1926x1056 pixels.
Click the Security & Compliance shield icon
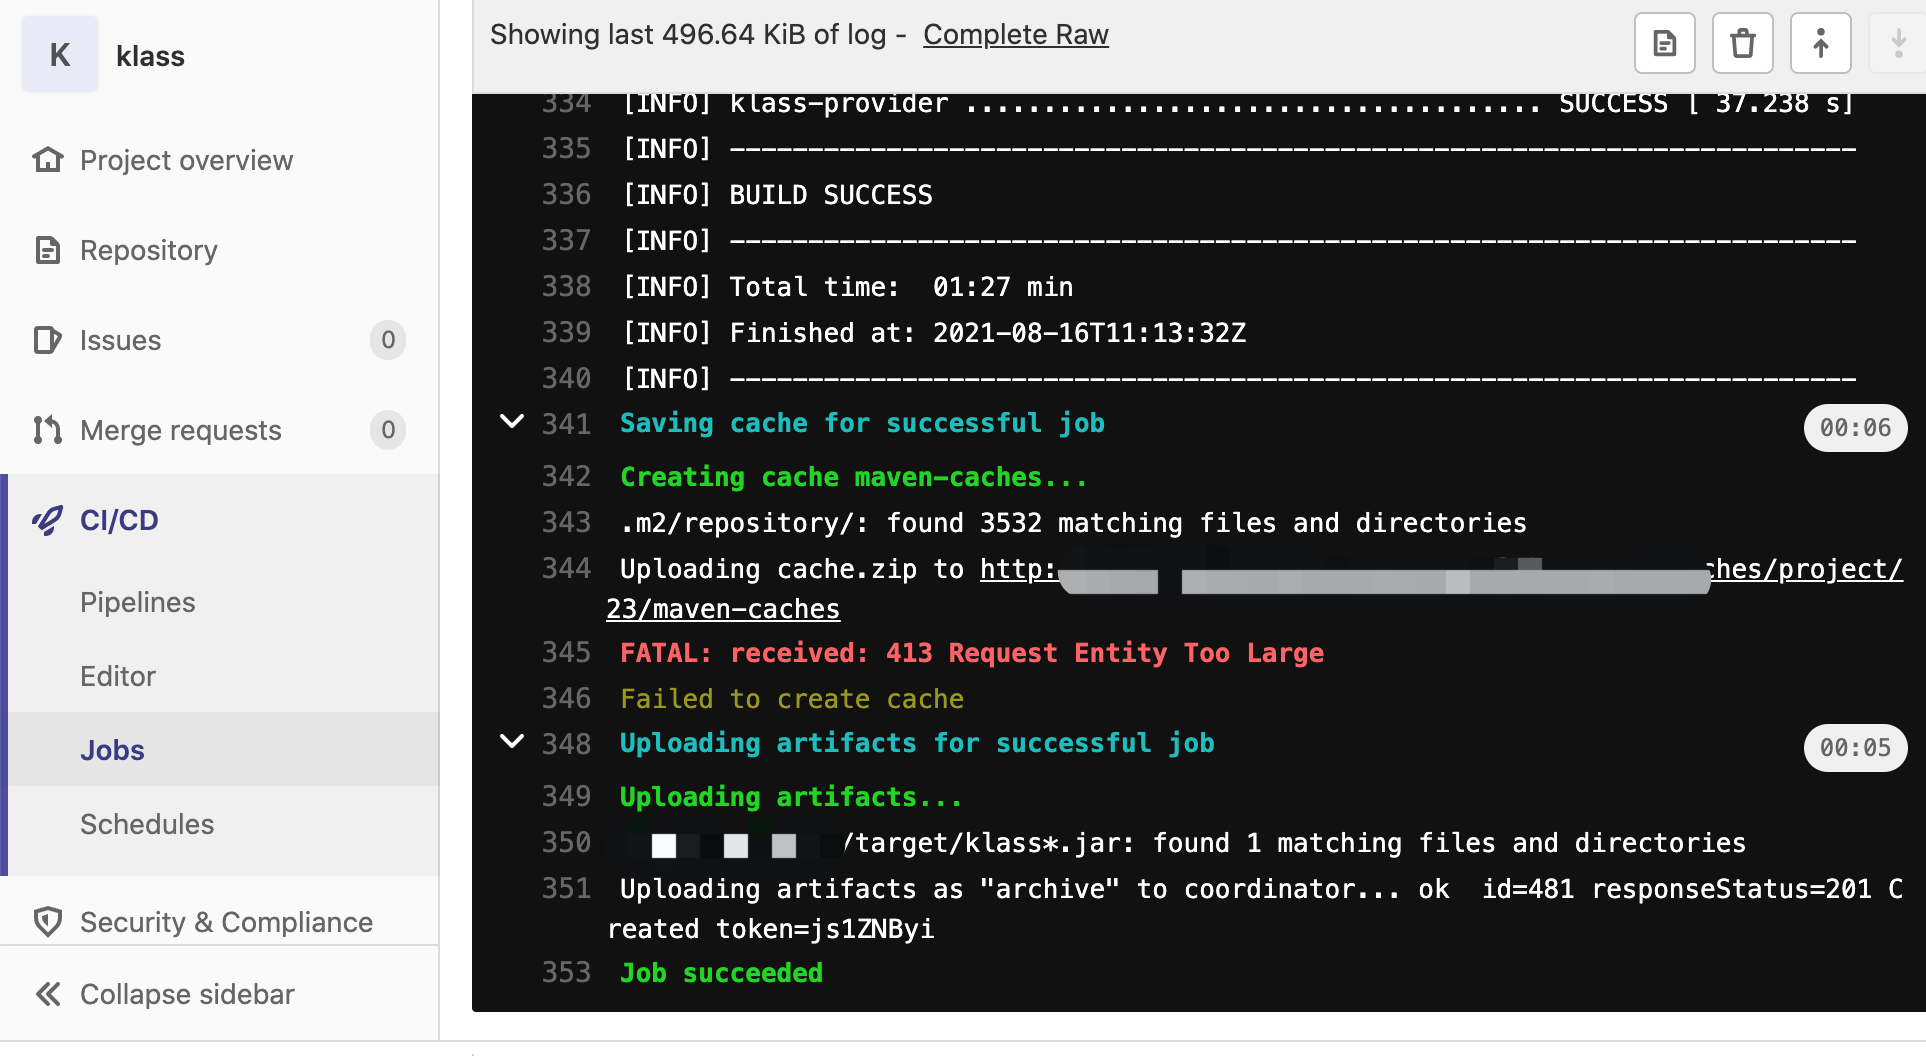pos(47,922)
